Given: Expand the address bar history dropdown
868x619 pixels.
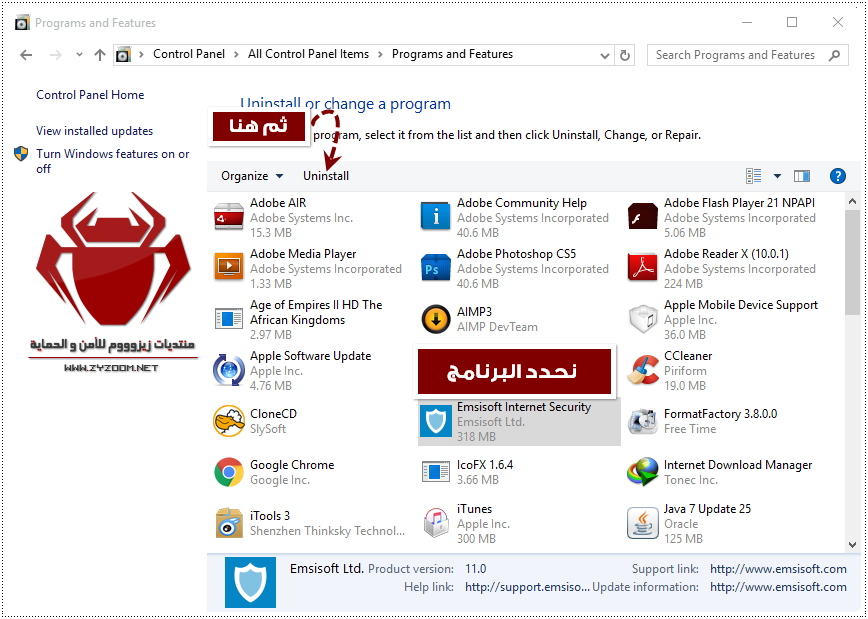Looking at the screenshot, I should click(x=604, y=55).
